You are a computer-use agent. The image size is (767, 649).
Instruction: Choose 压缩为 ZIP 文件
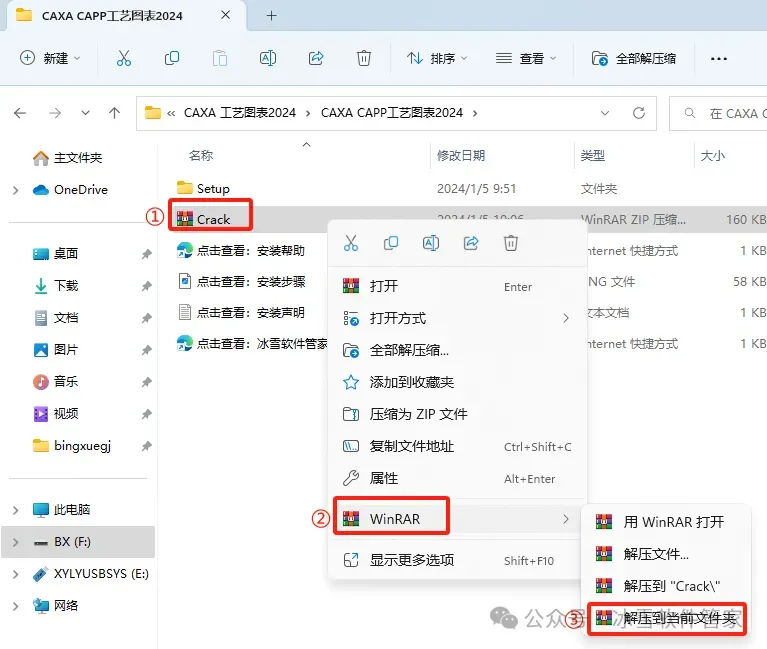[457, 414]
